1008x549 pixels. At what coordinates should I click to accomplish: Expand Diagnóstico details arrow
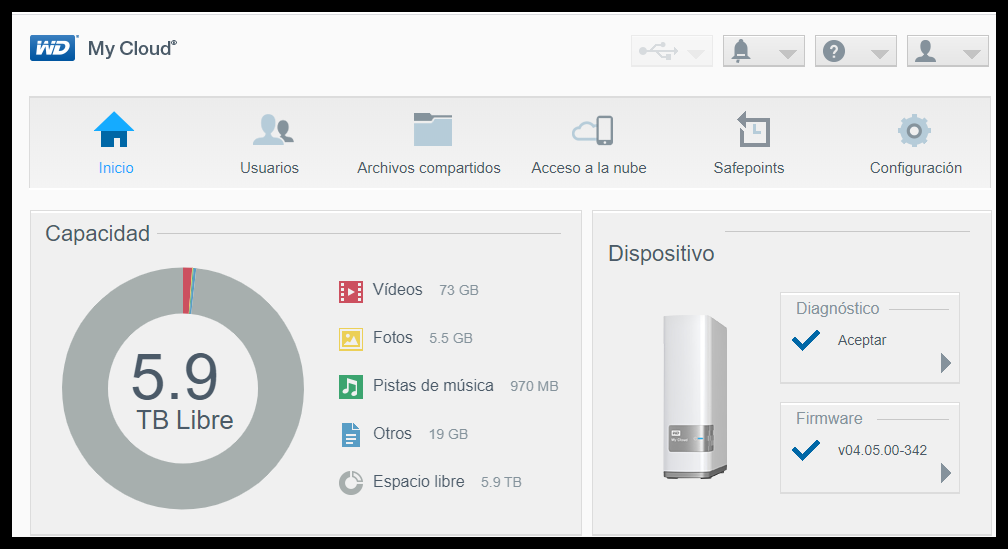pyautogui.click(x=946, y=363)
